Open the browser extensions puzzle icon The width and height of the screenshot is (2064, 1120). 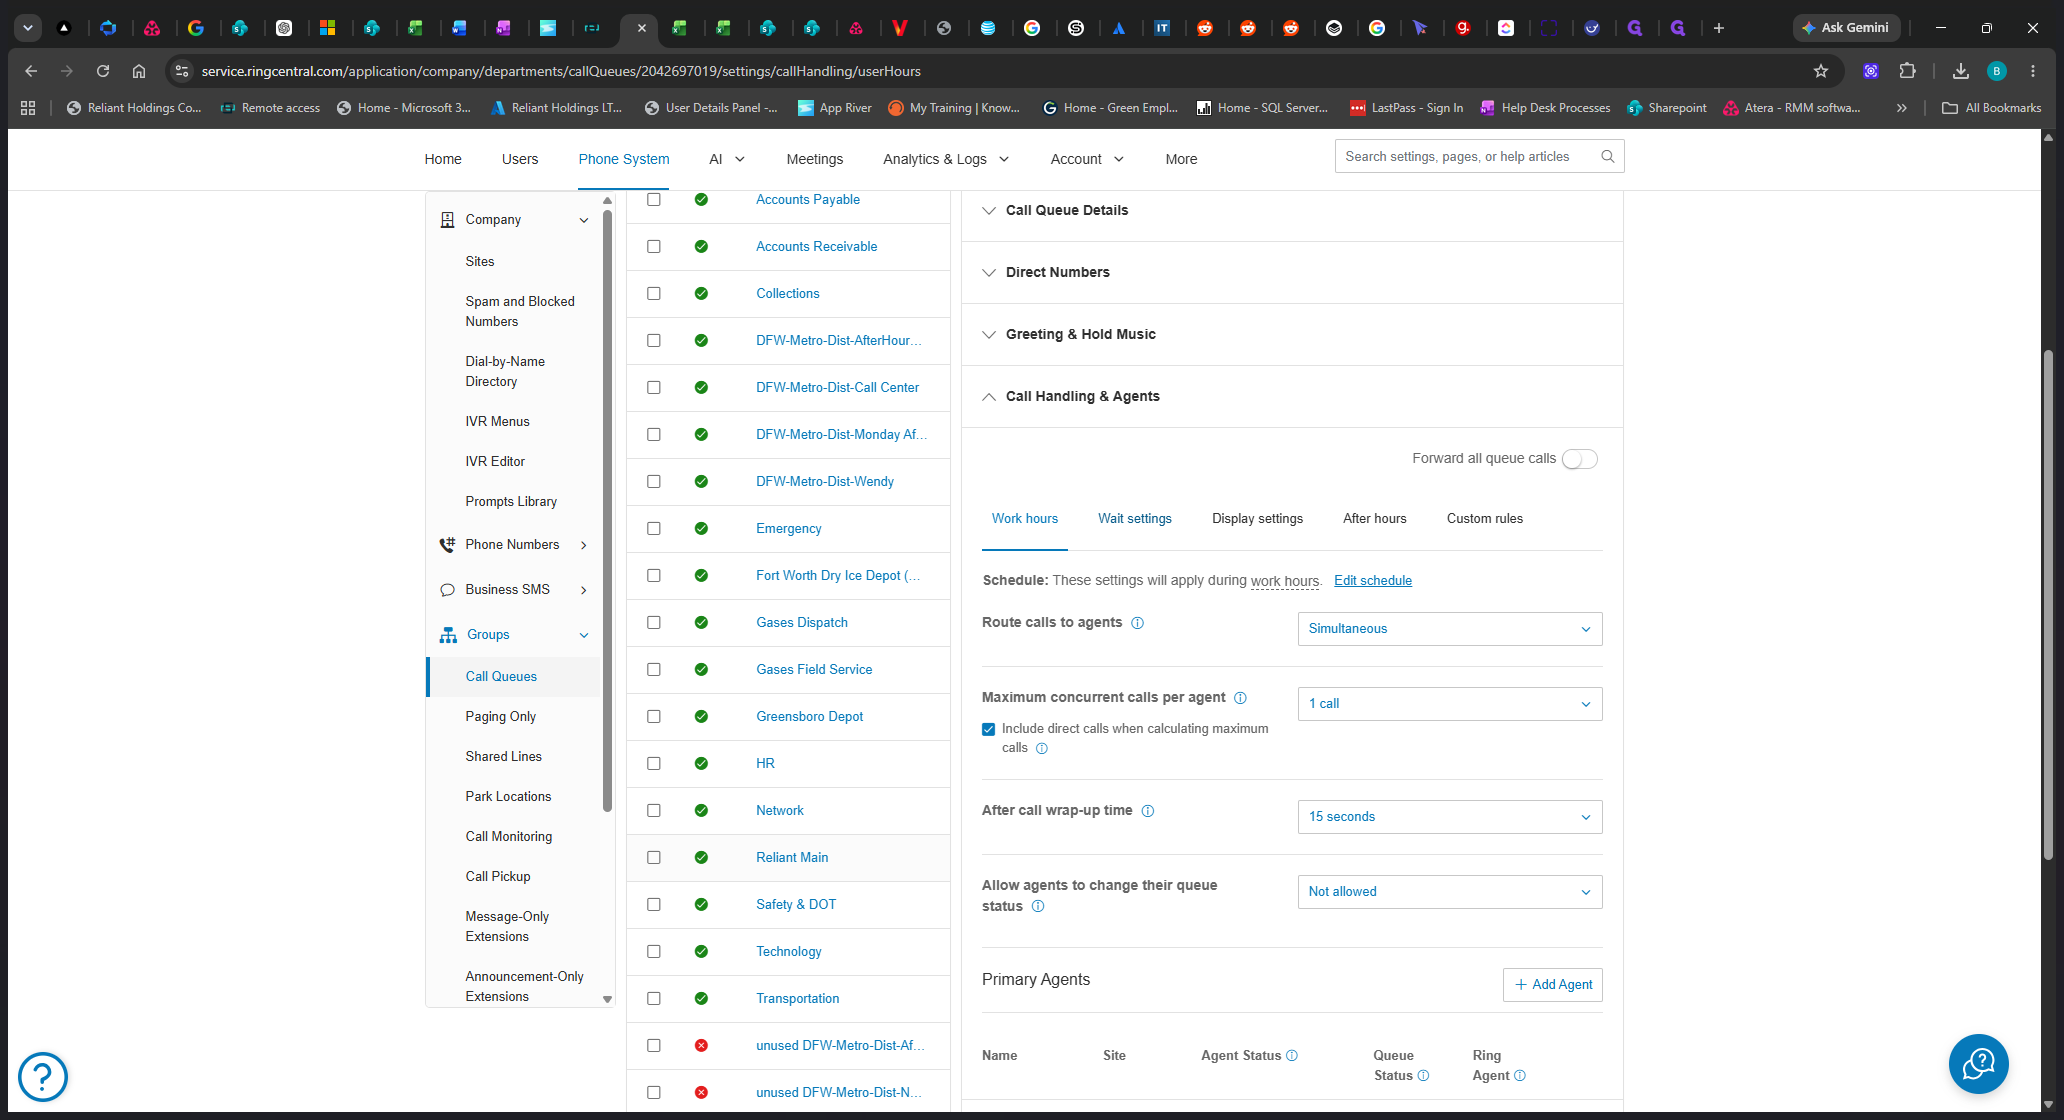pyautogui.click(x=1908, y=71)
